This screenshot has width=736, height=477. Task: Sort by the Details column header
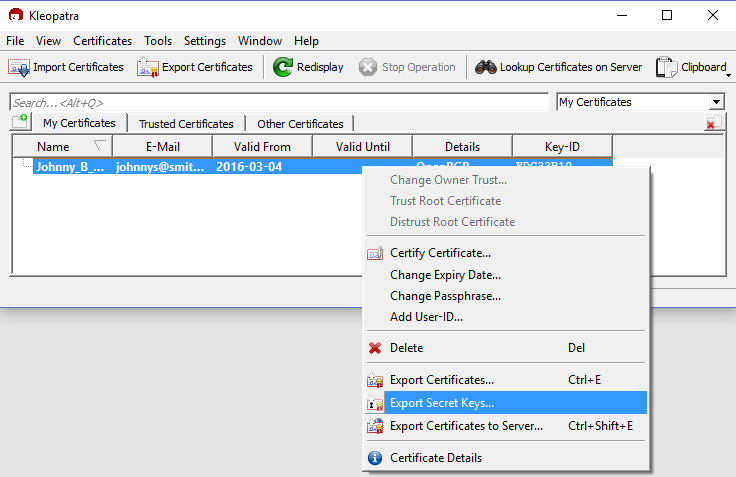[462, 146]
